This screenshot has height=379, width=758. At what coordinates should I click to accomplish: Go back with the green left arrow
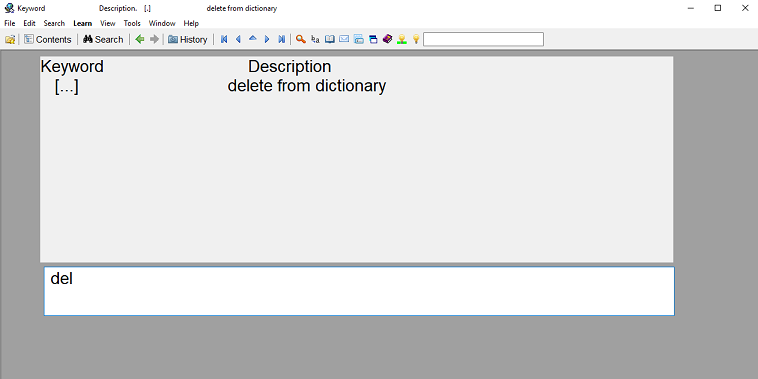coord(140,40)
